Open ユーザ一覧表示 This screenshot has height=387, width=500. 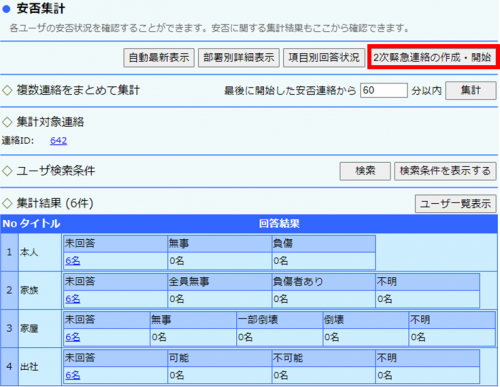coord(456,203)
